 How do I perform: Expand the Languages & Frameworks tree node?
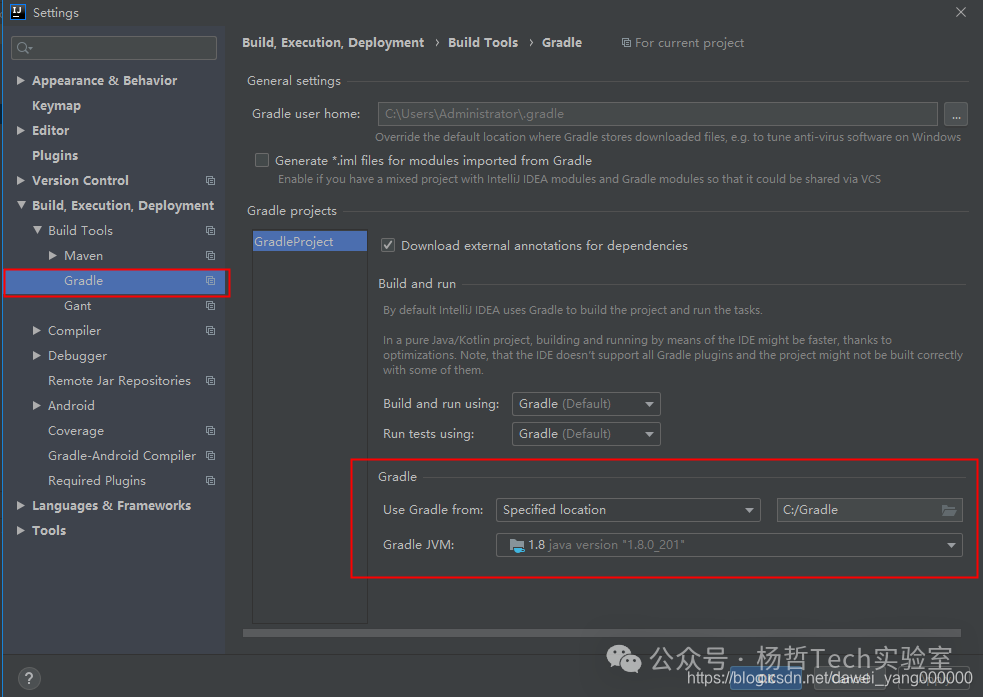click(x=20, y=505)
